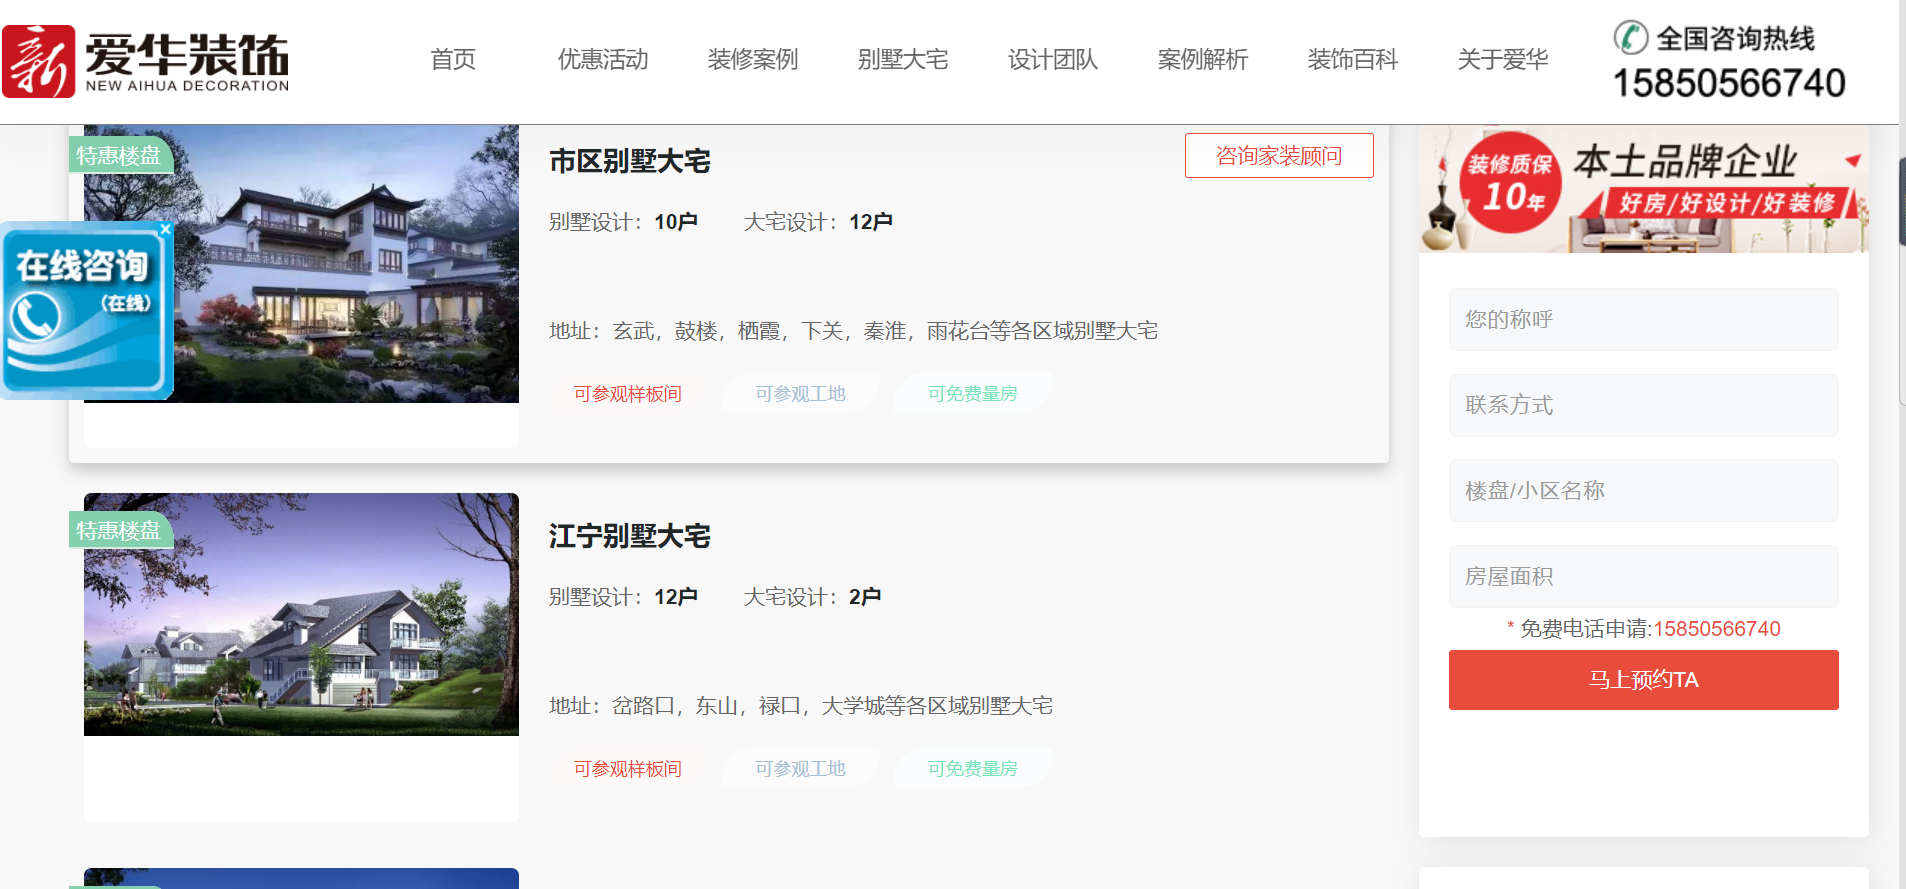Close the 在线咨询 floating widget
Screen dimensions: 1906x889
point(166,229)
